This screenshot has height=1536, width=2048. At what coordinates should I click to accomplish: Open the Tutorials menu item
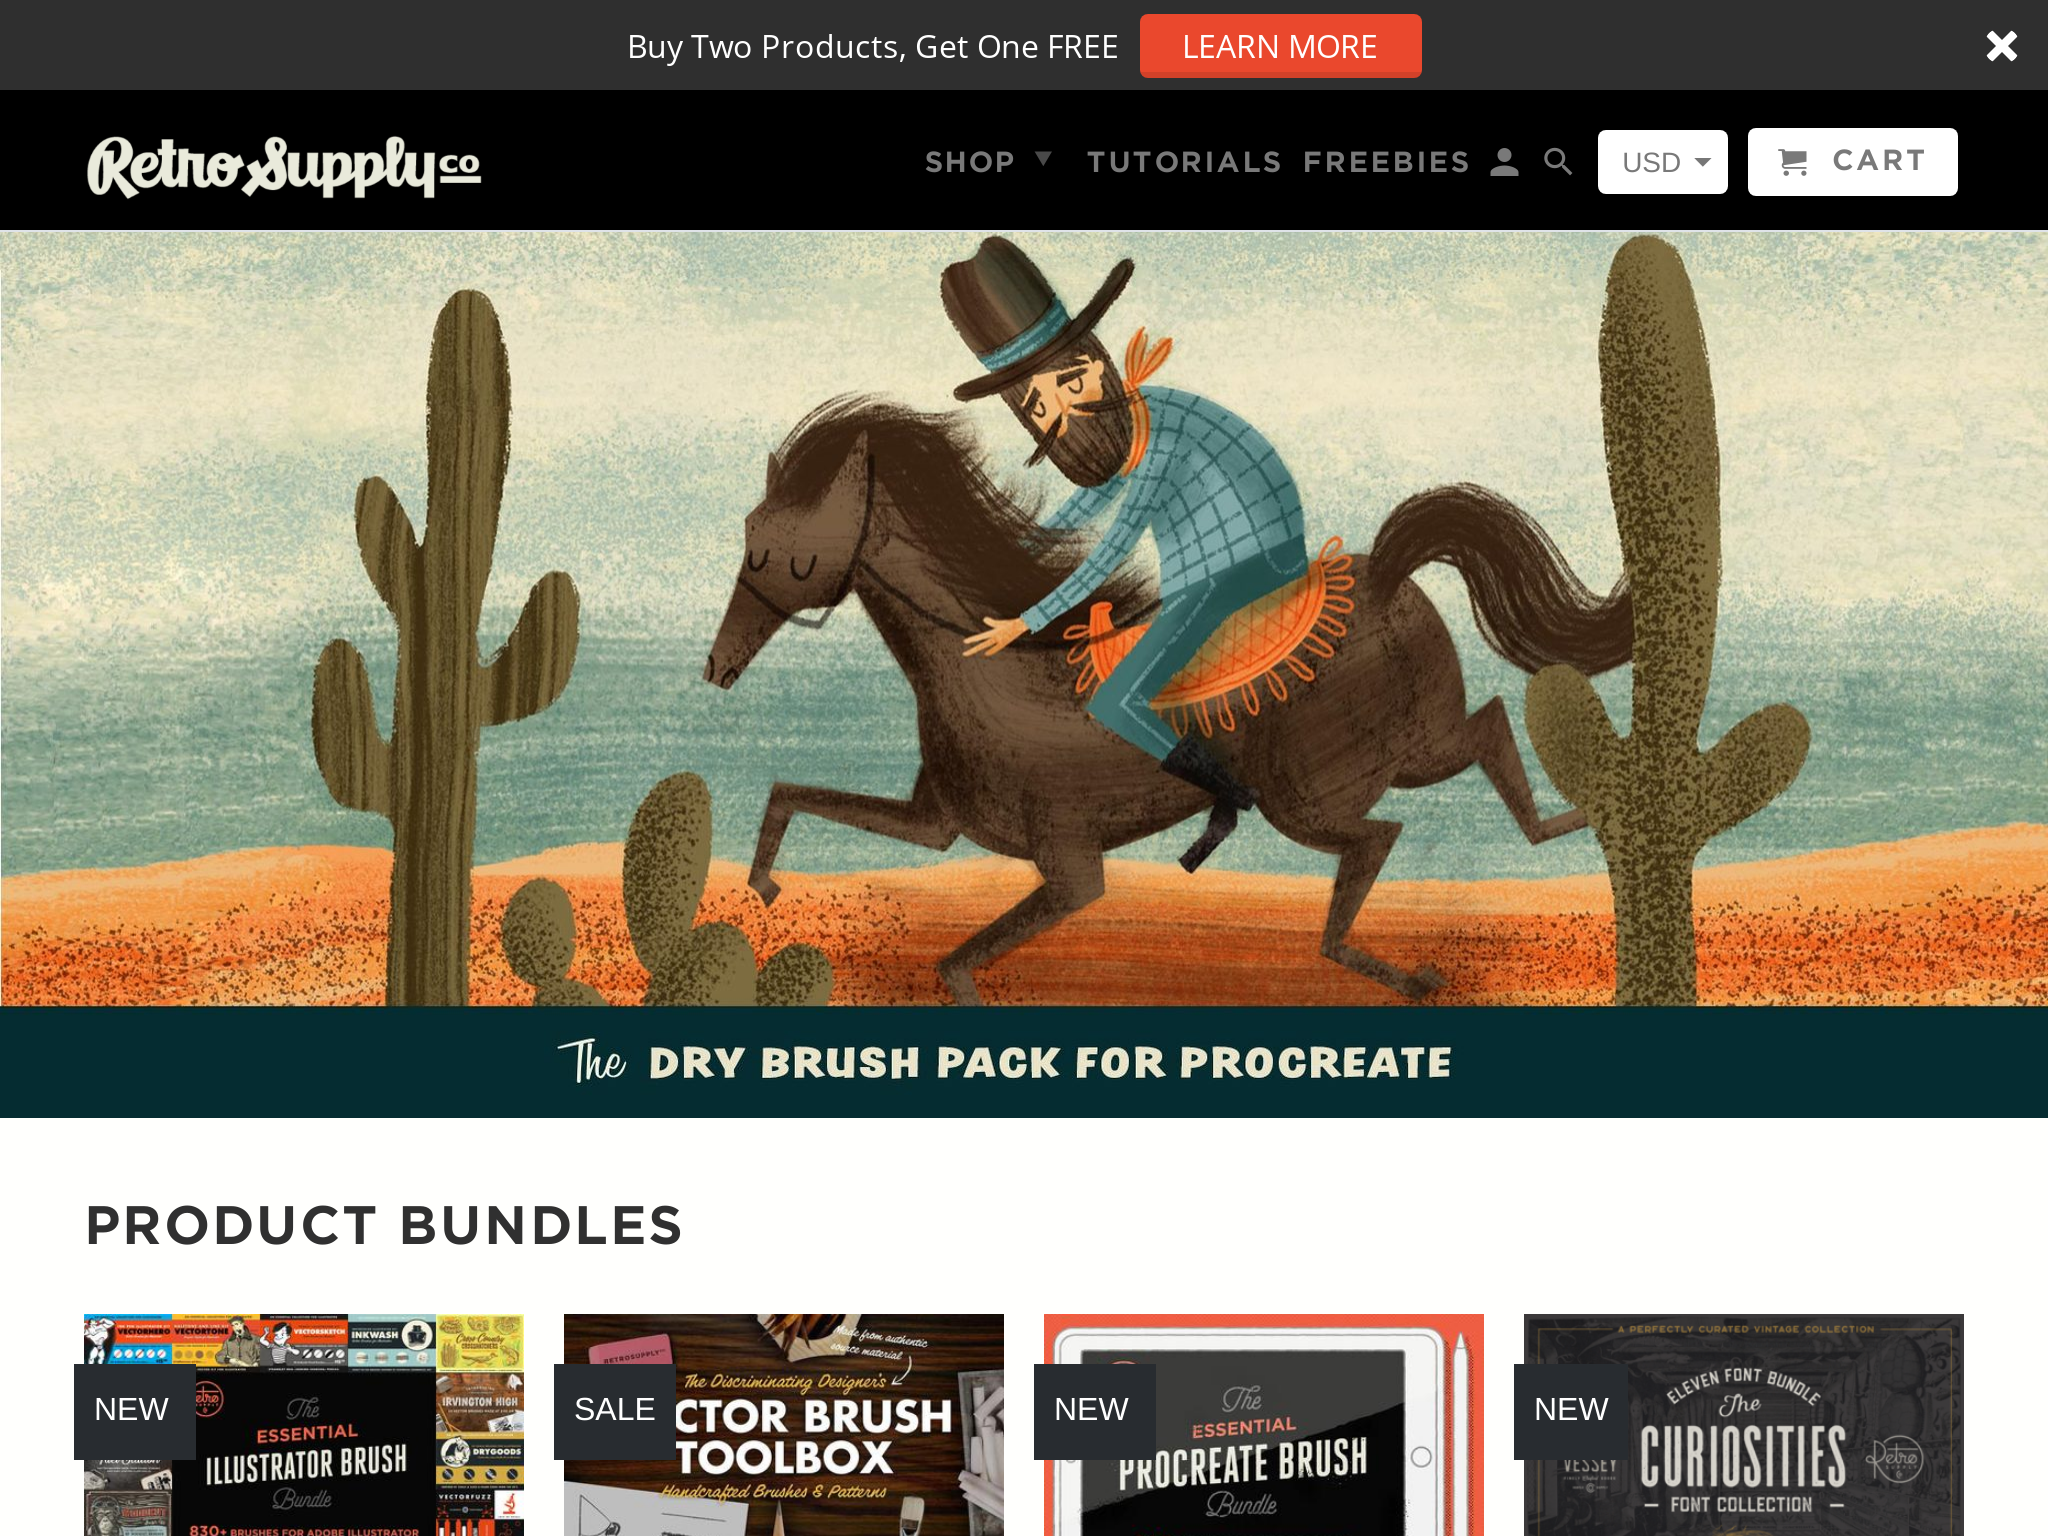click(x=1184, y=162)
